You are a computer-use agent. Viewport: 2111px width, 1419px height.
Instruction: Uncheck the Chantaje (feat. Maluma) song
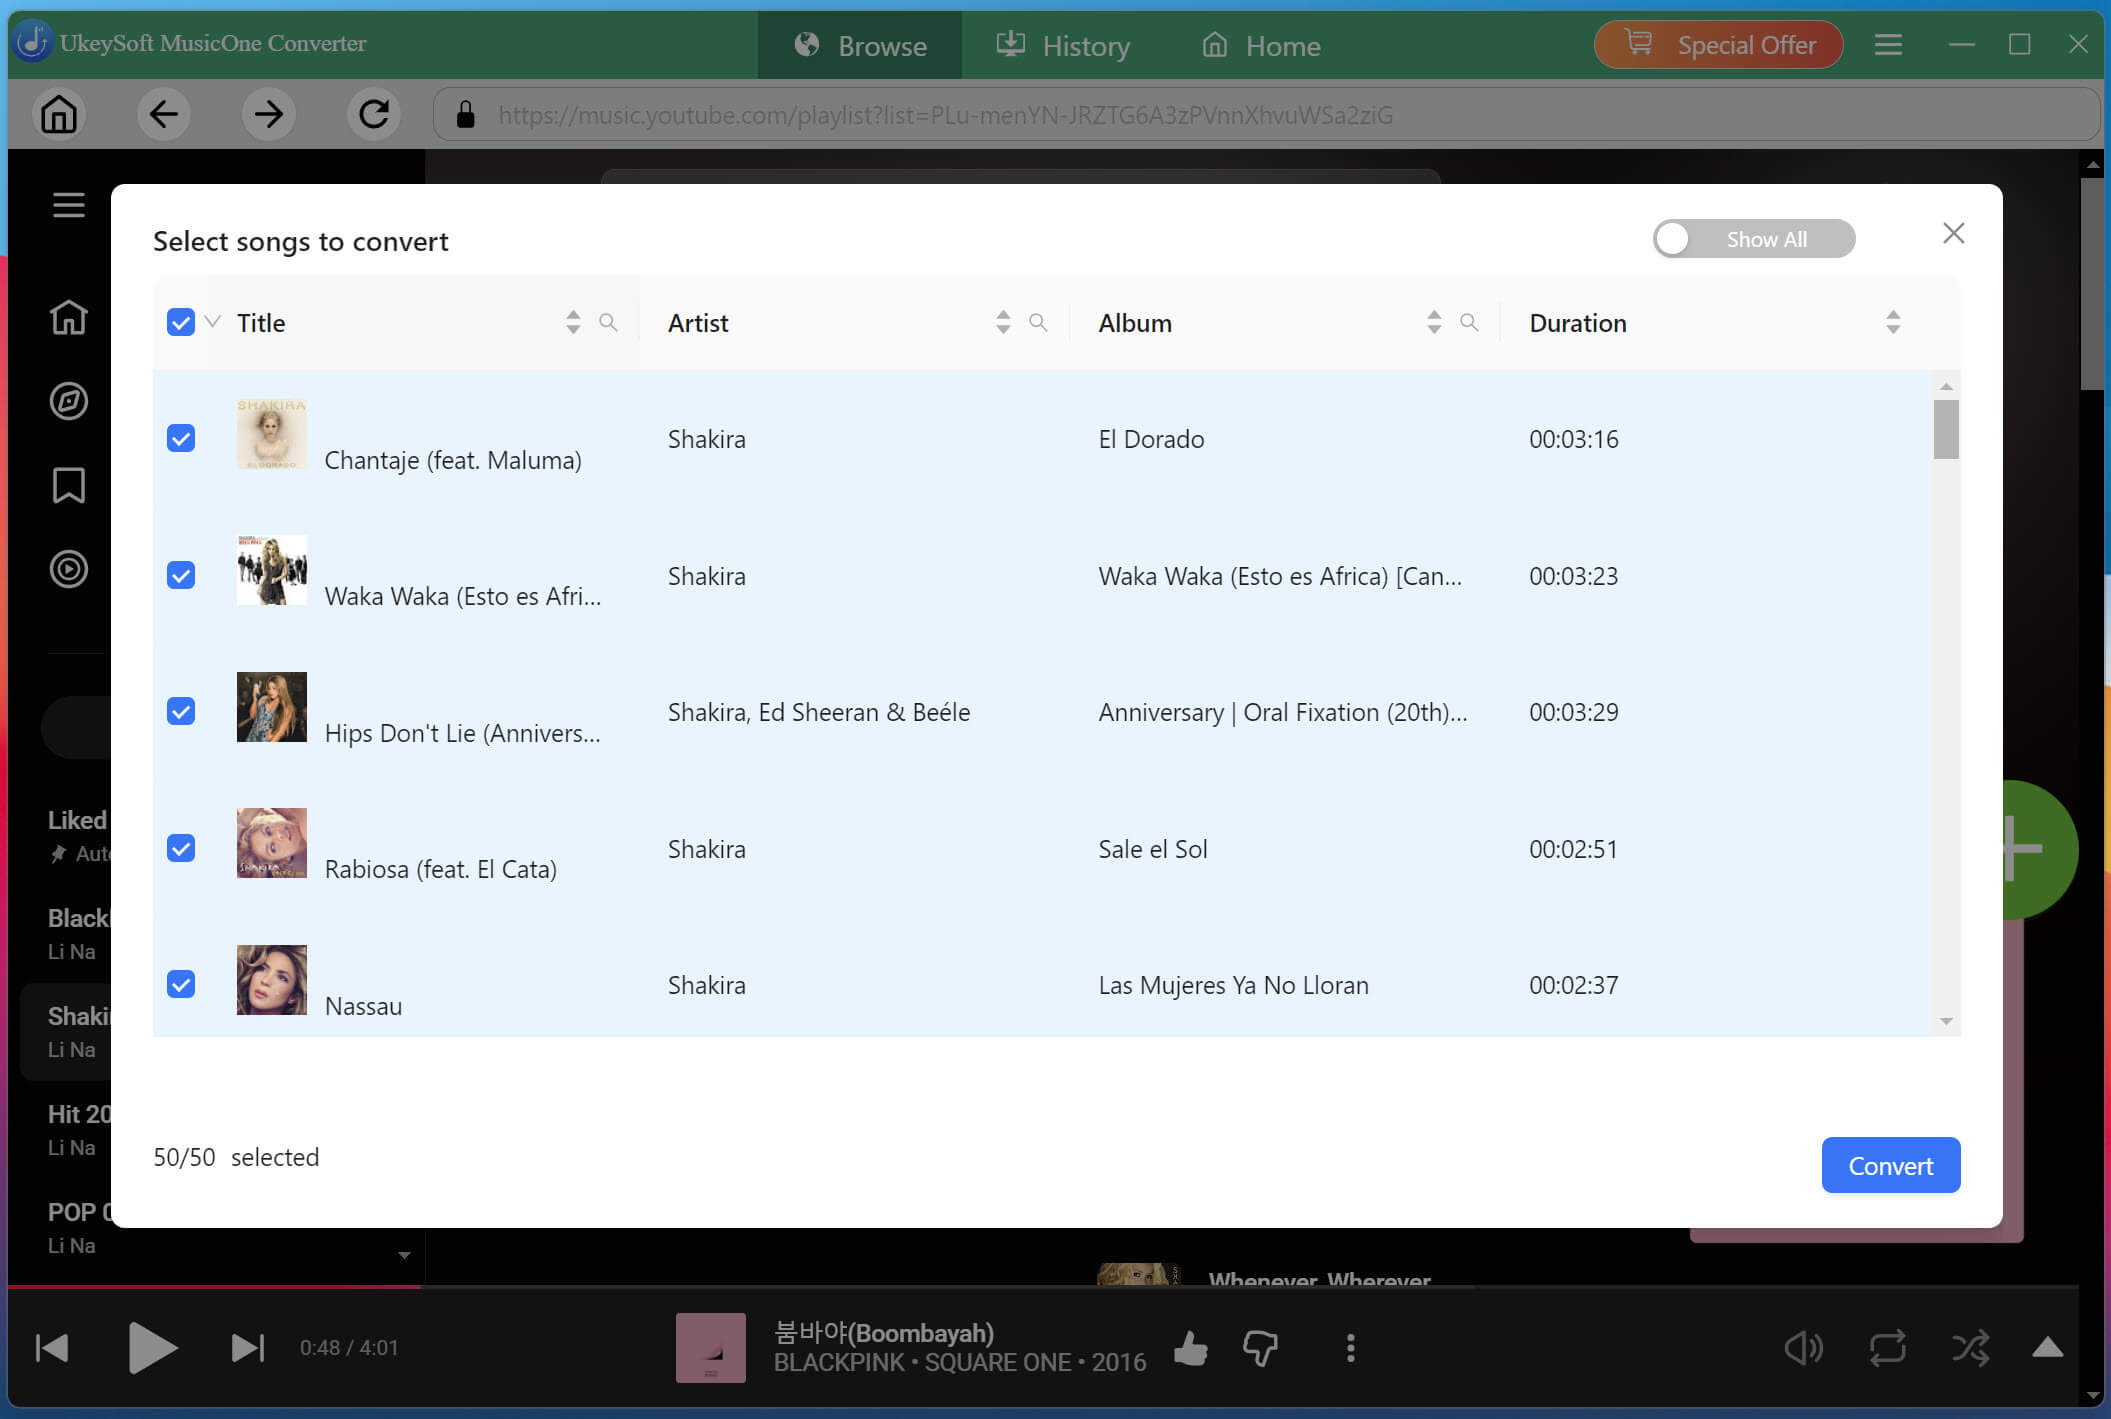tap(181, 438)
